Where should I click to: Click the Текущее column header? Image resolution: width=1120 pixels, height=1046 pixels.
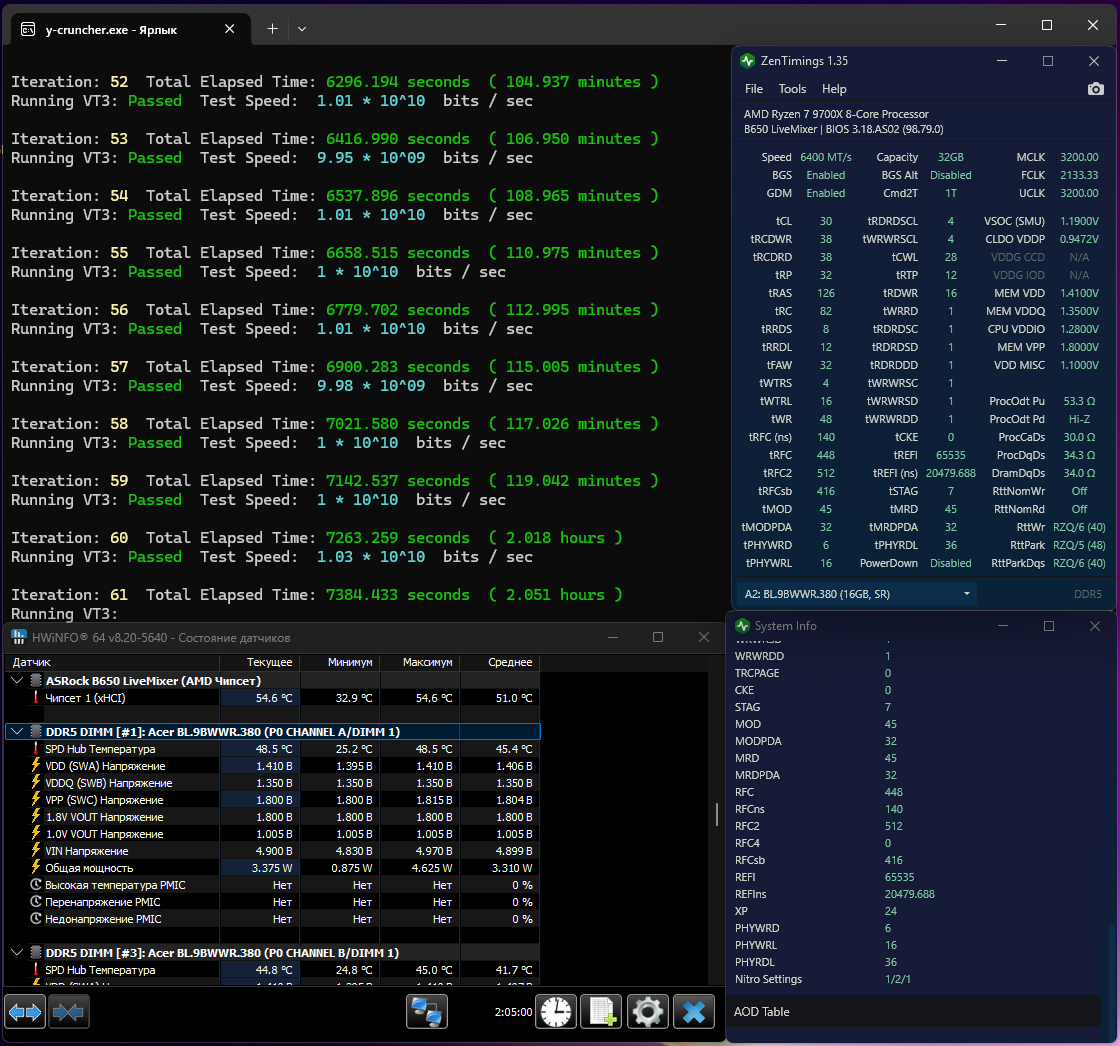(x=260, y=662)
